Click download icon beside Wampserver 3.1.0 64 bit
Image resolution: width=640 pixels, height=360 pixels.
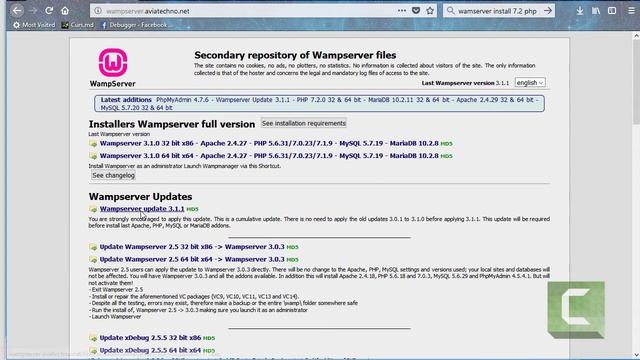[x=93, y=156]
